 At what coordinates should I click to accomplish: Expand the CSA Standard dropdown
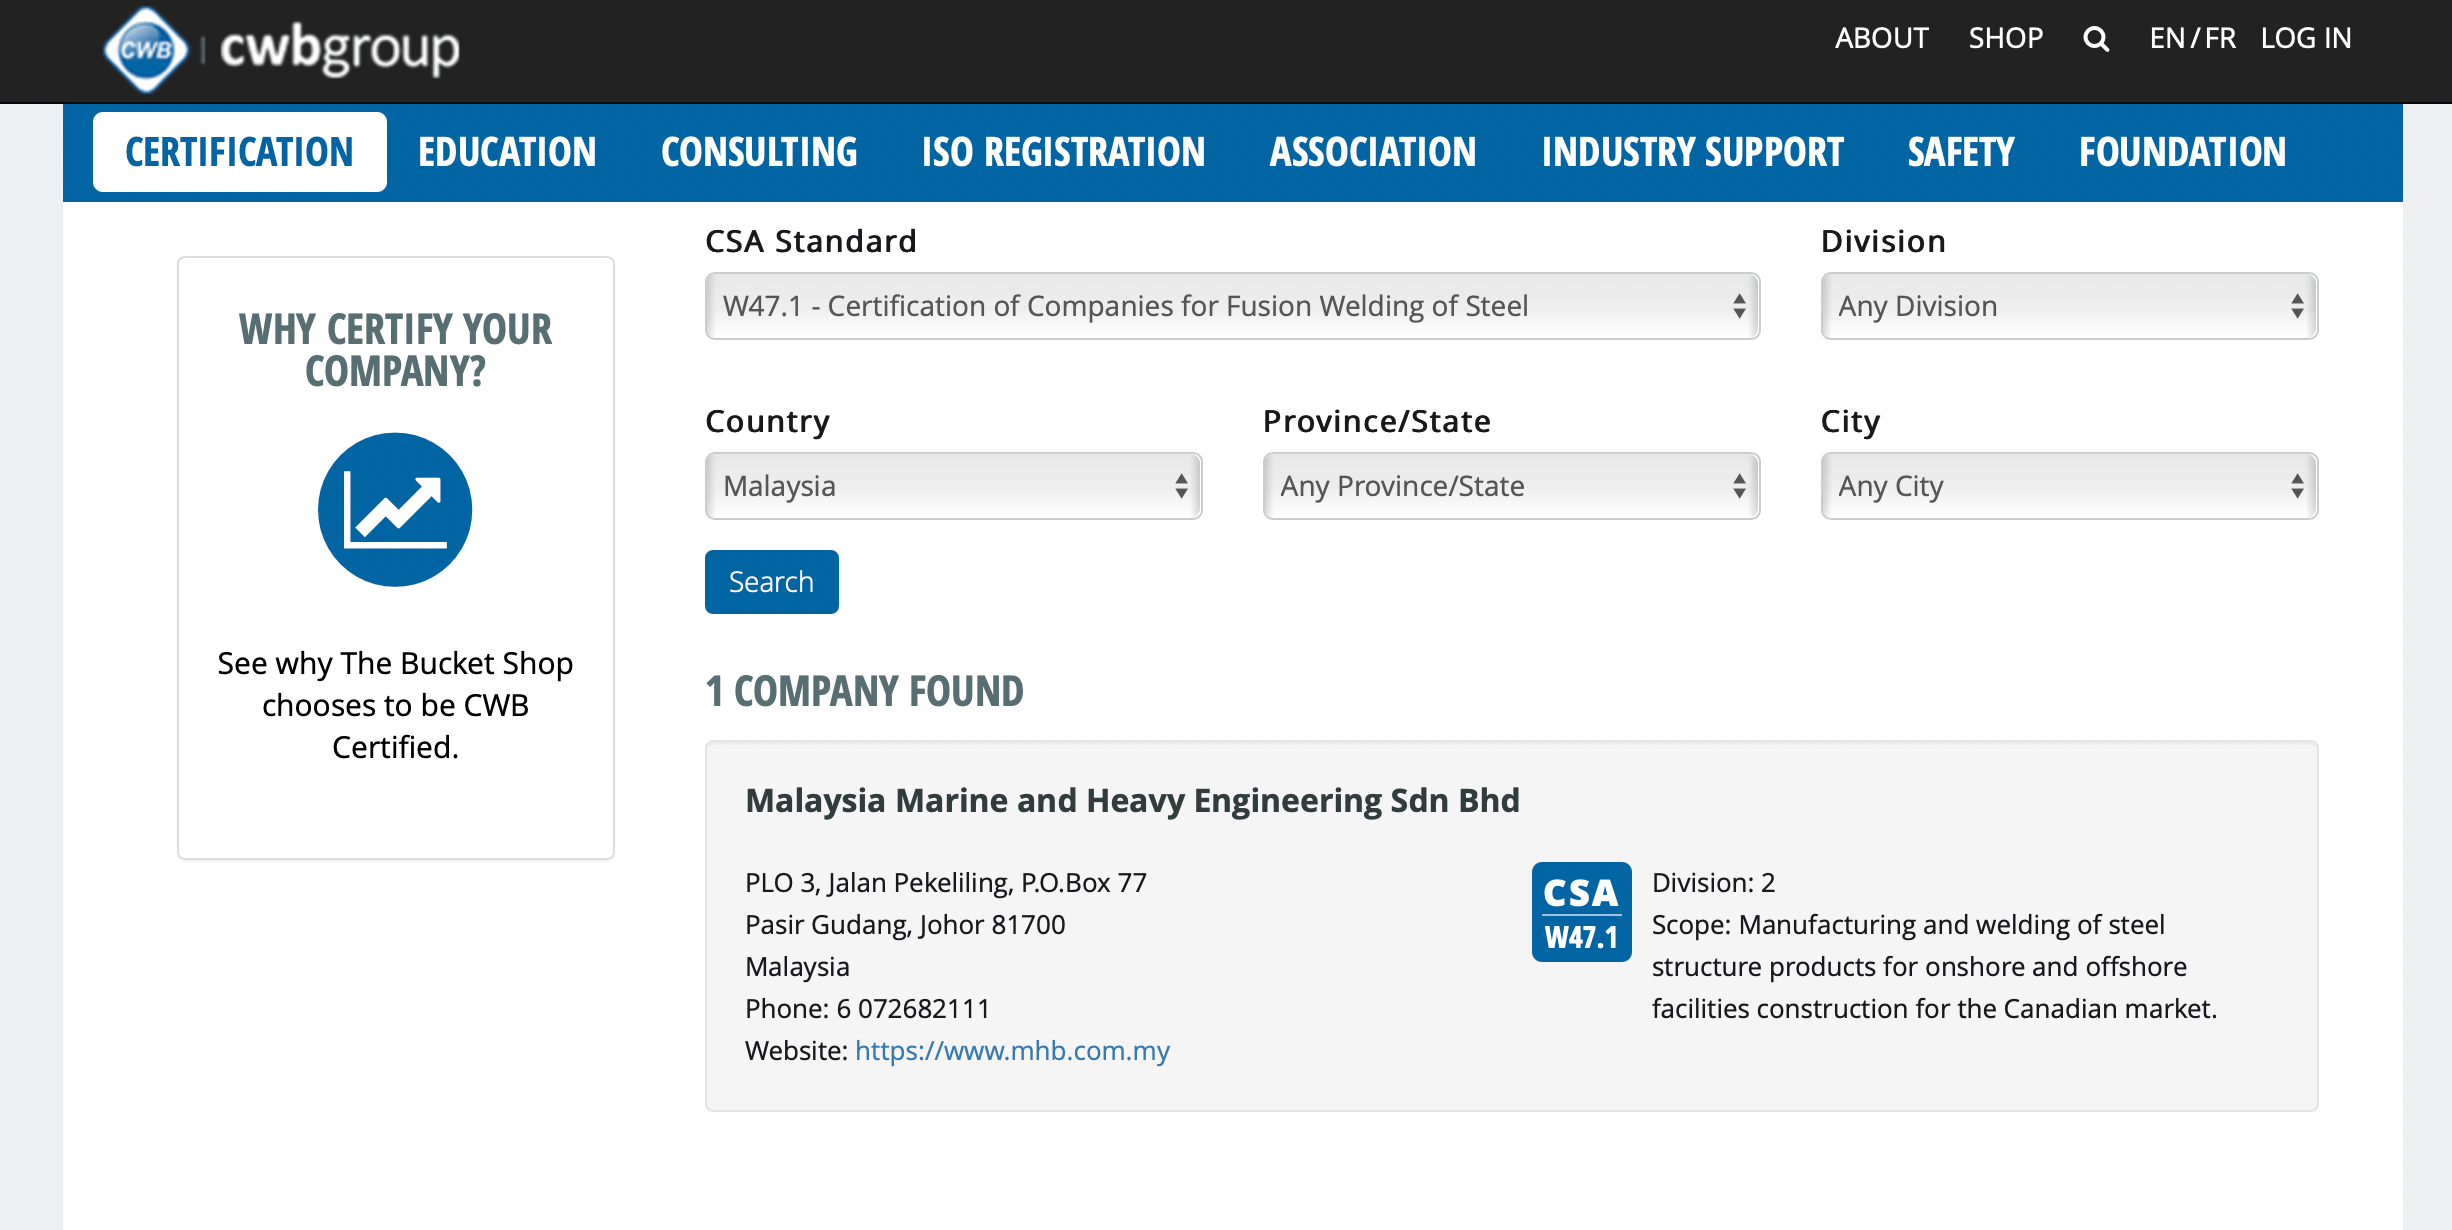point(1232,306)
